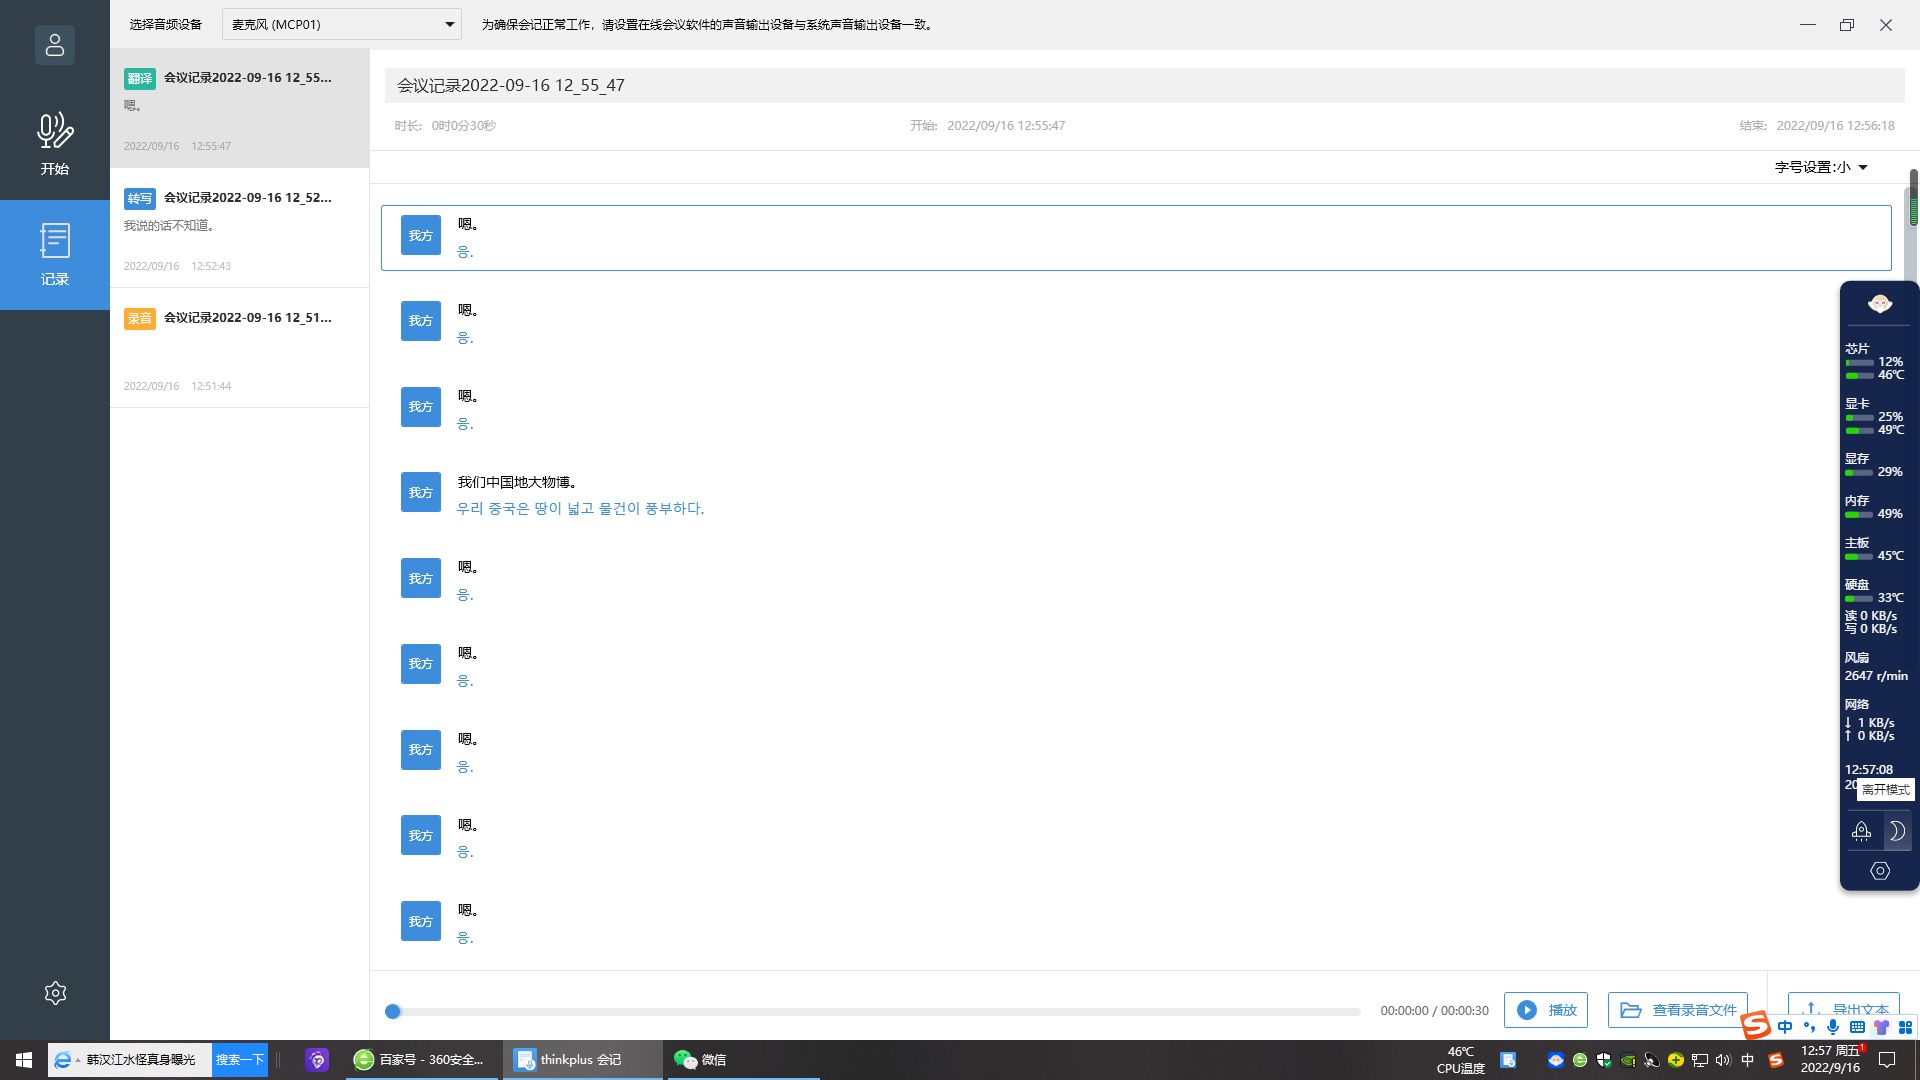1920x1080 pixels.
Task: Click the taskbar clock 12:57 2022/9/16
Action: tap(1831, 1060)
